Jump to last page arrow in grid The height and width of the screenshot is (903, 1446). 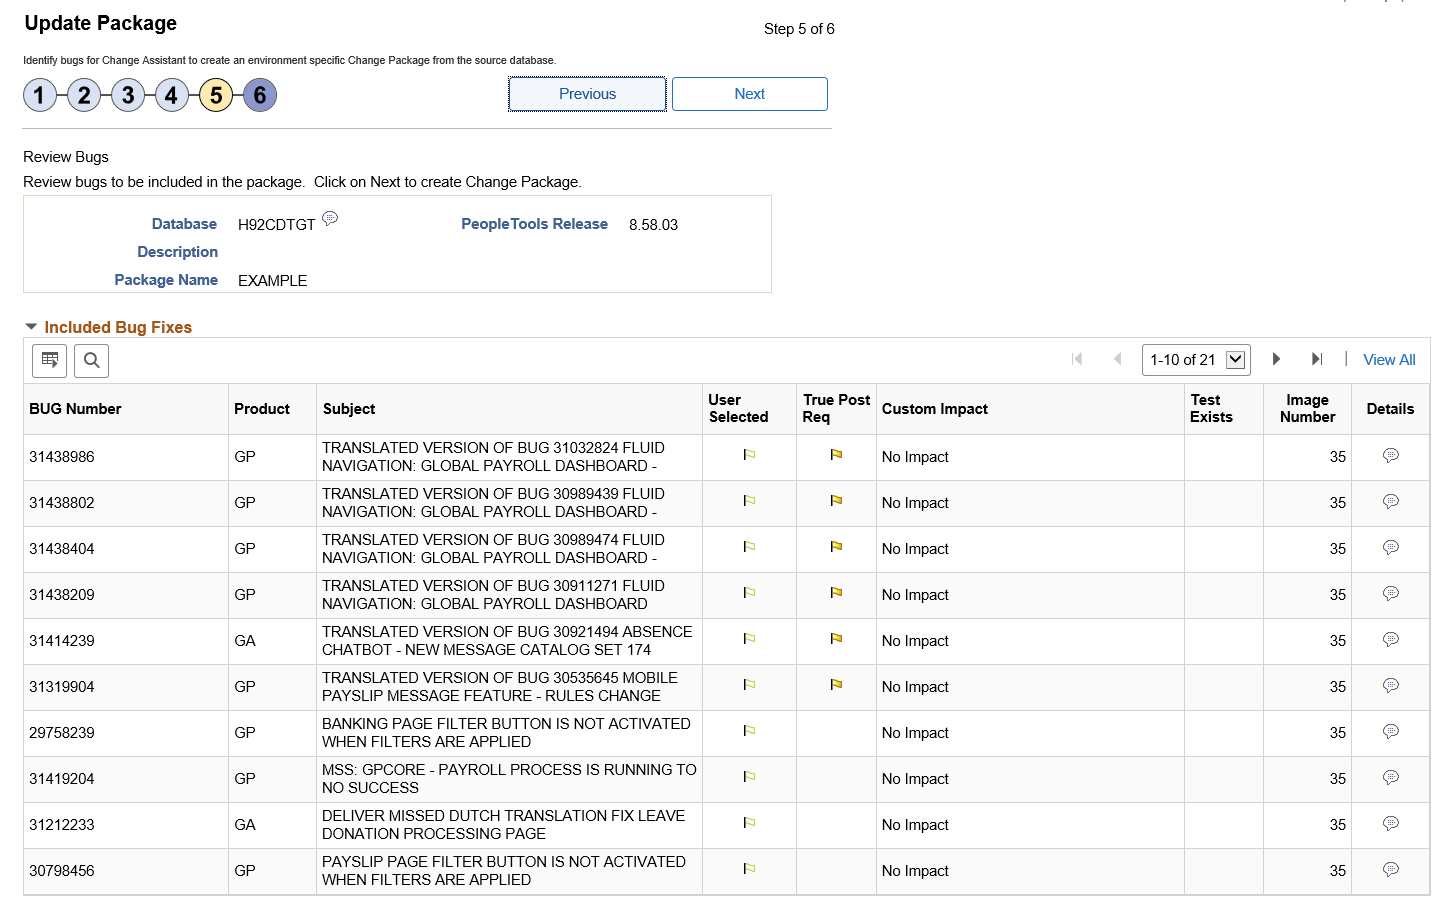click(1317, 359)
